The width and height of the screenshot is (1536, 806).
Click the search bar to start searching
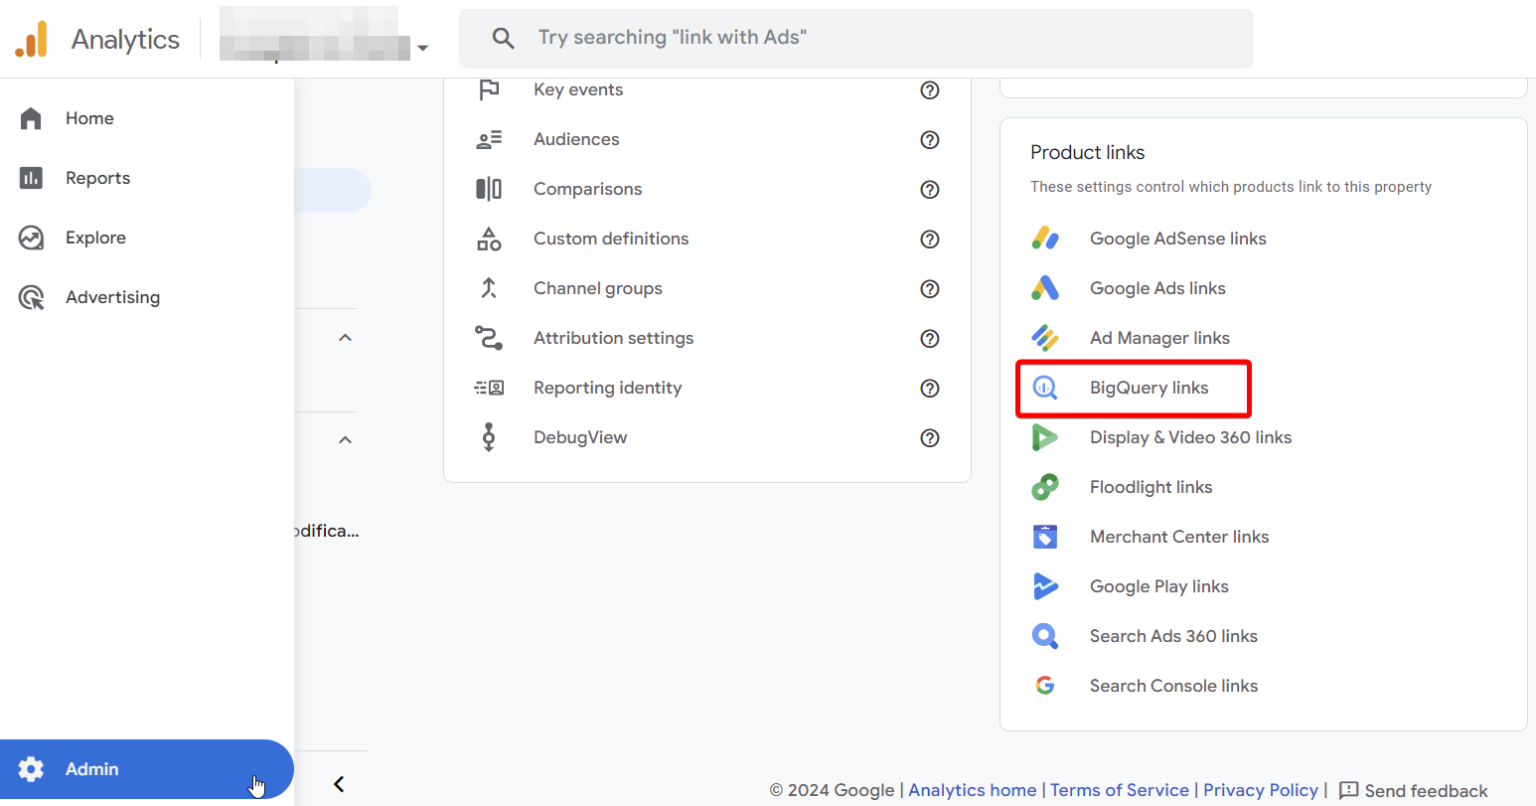tap(856, 38)
